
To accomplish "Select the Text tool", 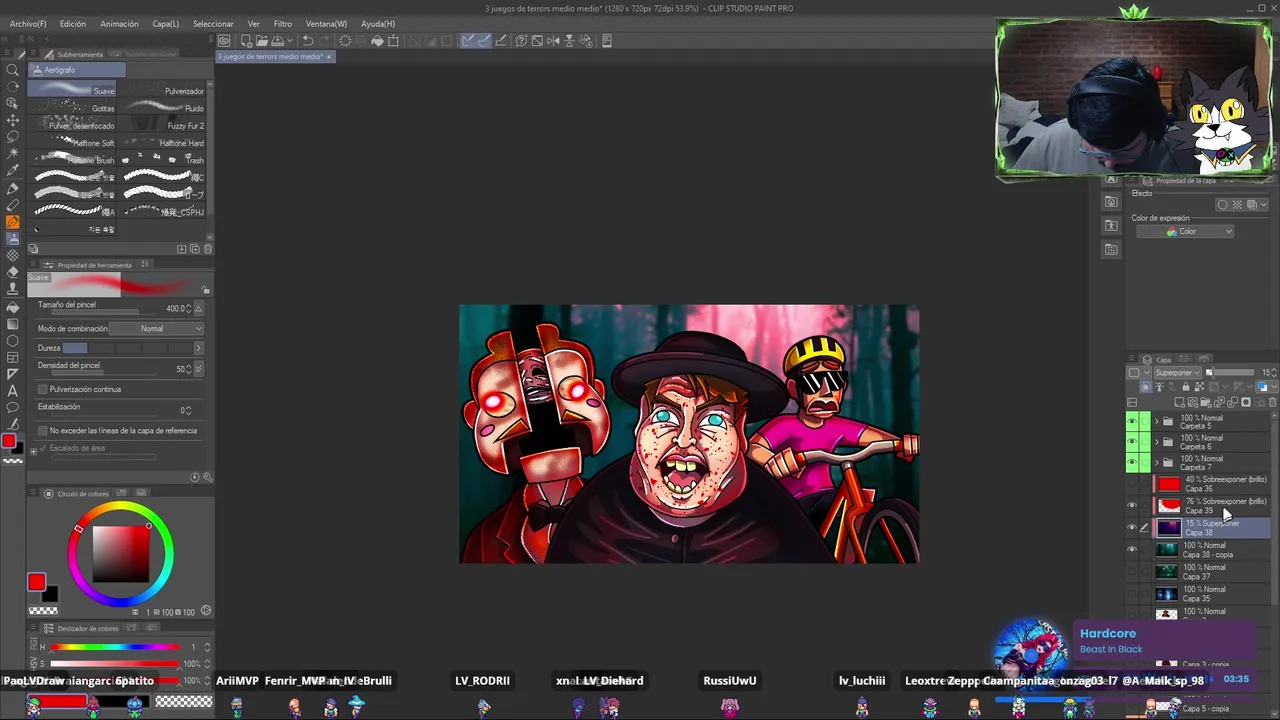I will pyautogui.click(x=13, y=391).
